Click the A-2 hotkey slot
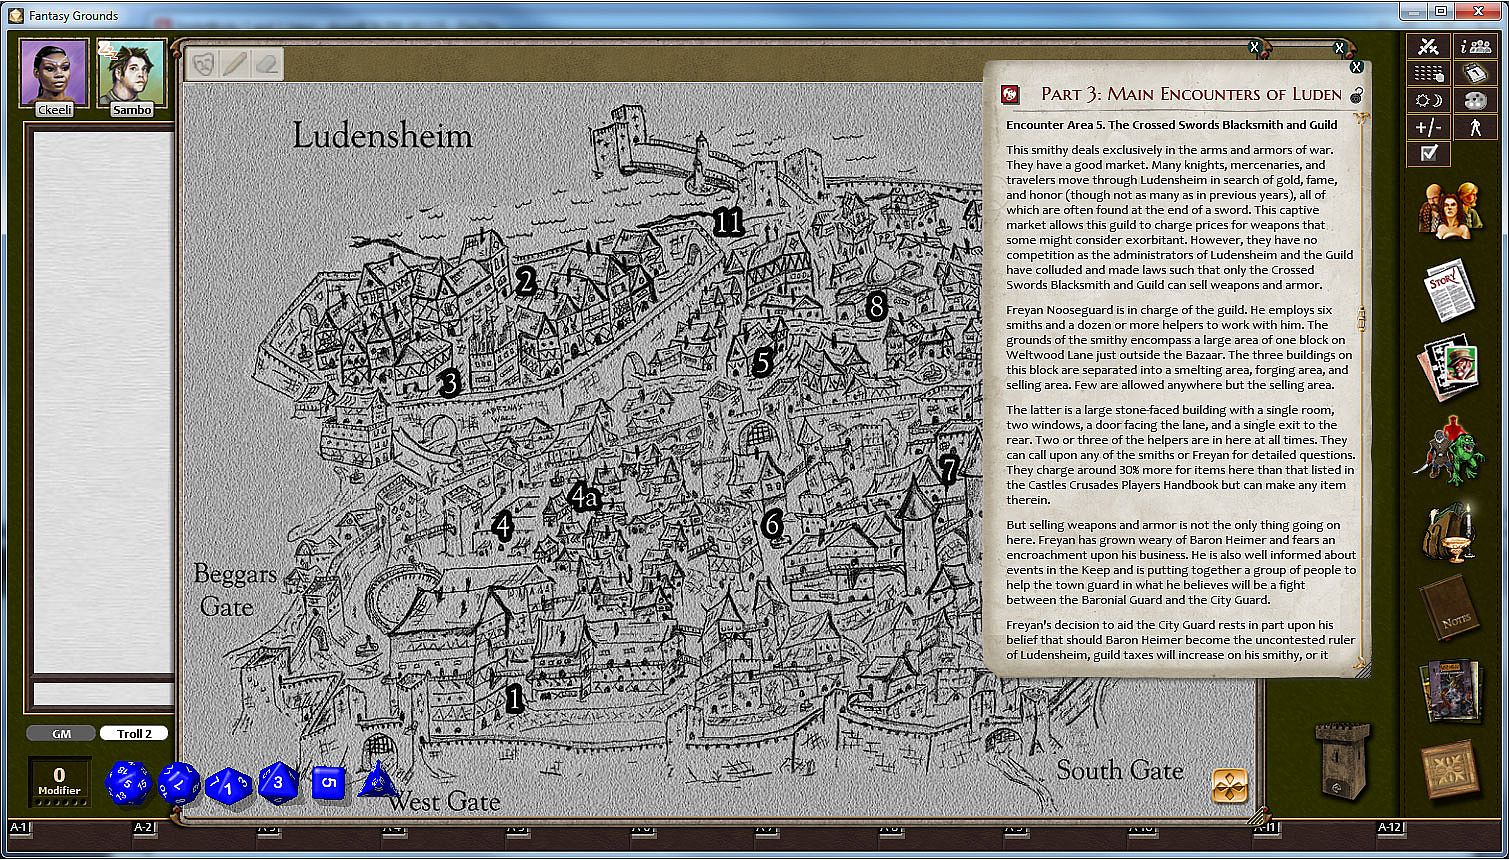Image resolution: width=1509 pixels, height=860 pixels. 144,827
